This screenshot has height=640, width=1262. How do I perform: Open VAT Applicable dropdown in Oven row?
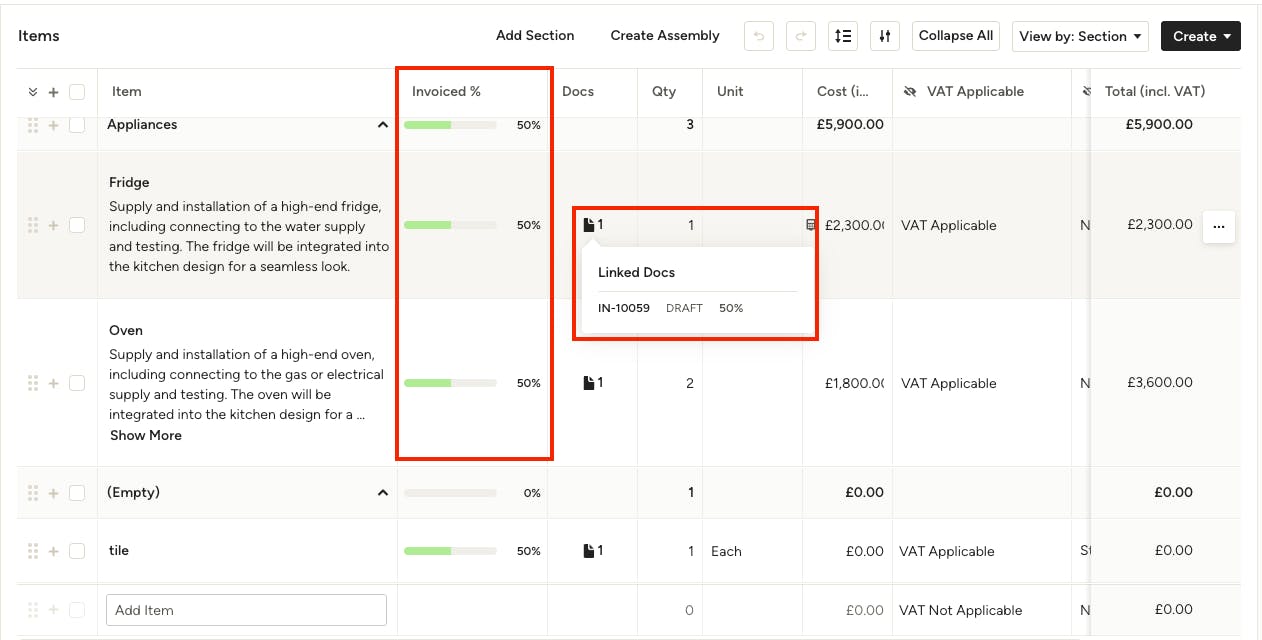[948, 383]
